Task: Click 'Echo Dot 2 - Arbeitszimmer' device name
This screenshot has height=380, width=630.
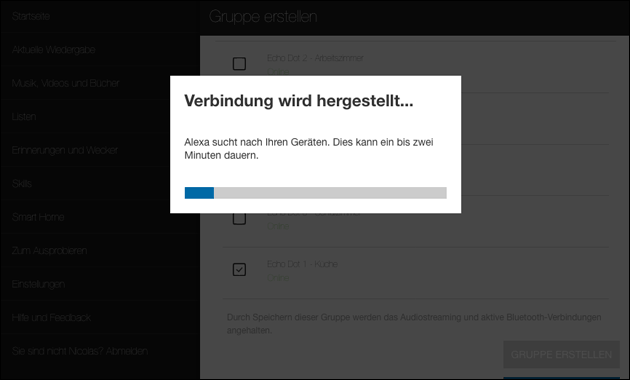Action: click(x=315, y=58)
